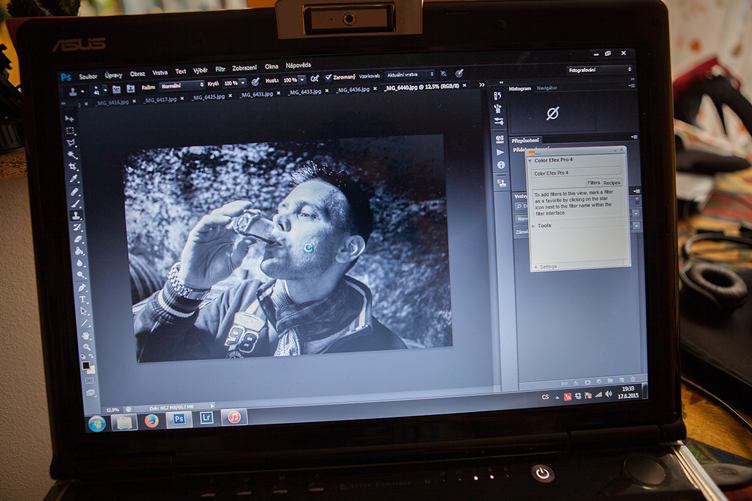The height and width of the screenshot is (501, 752).
Task: Select the Blur tool
Action: pyautogui.click(x=80, y=263)
